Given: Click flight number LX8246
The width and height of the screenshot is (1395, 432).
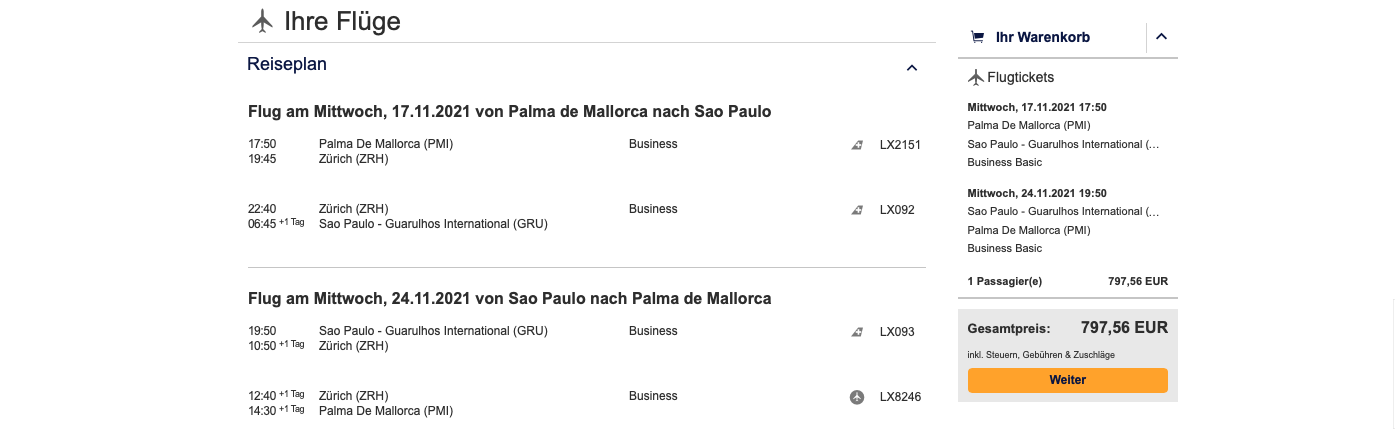Looking at the screenshot, I should [x=899, y=397].
